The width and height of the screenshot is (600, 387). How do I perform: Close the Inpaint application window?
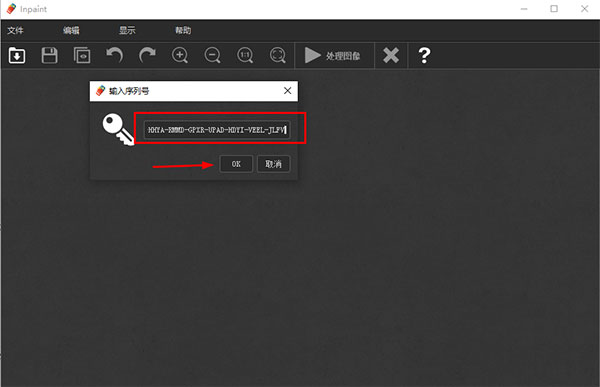tap(584, 9)
